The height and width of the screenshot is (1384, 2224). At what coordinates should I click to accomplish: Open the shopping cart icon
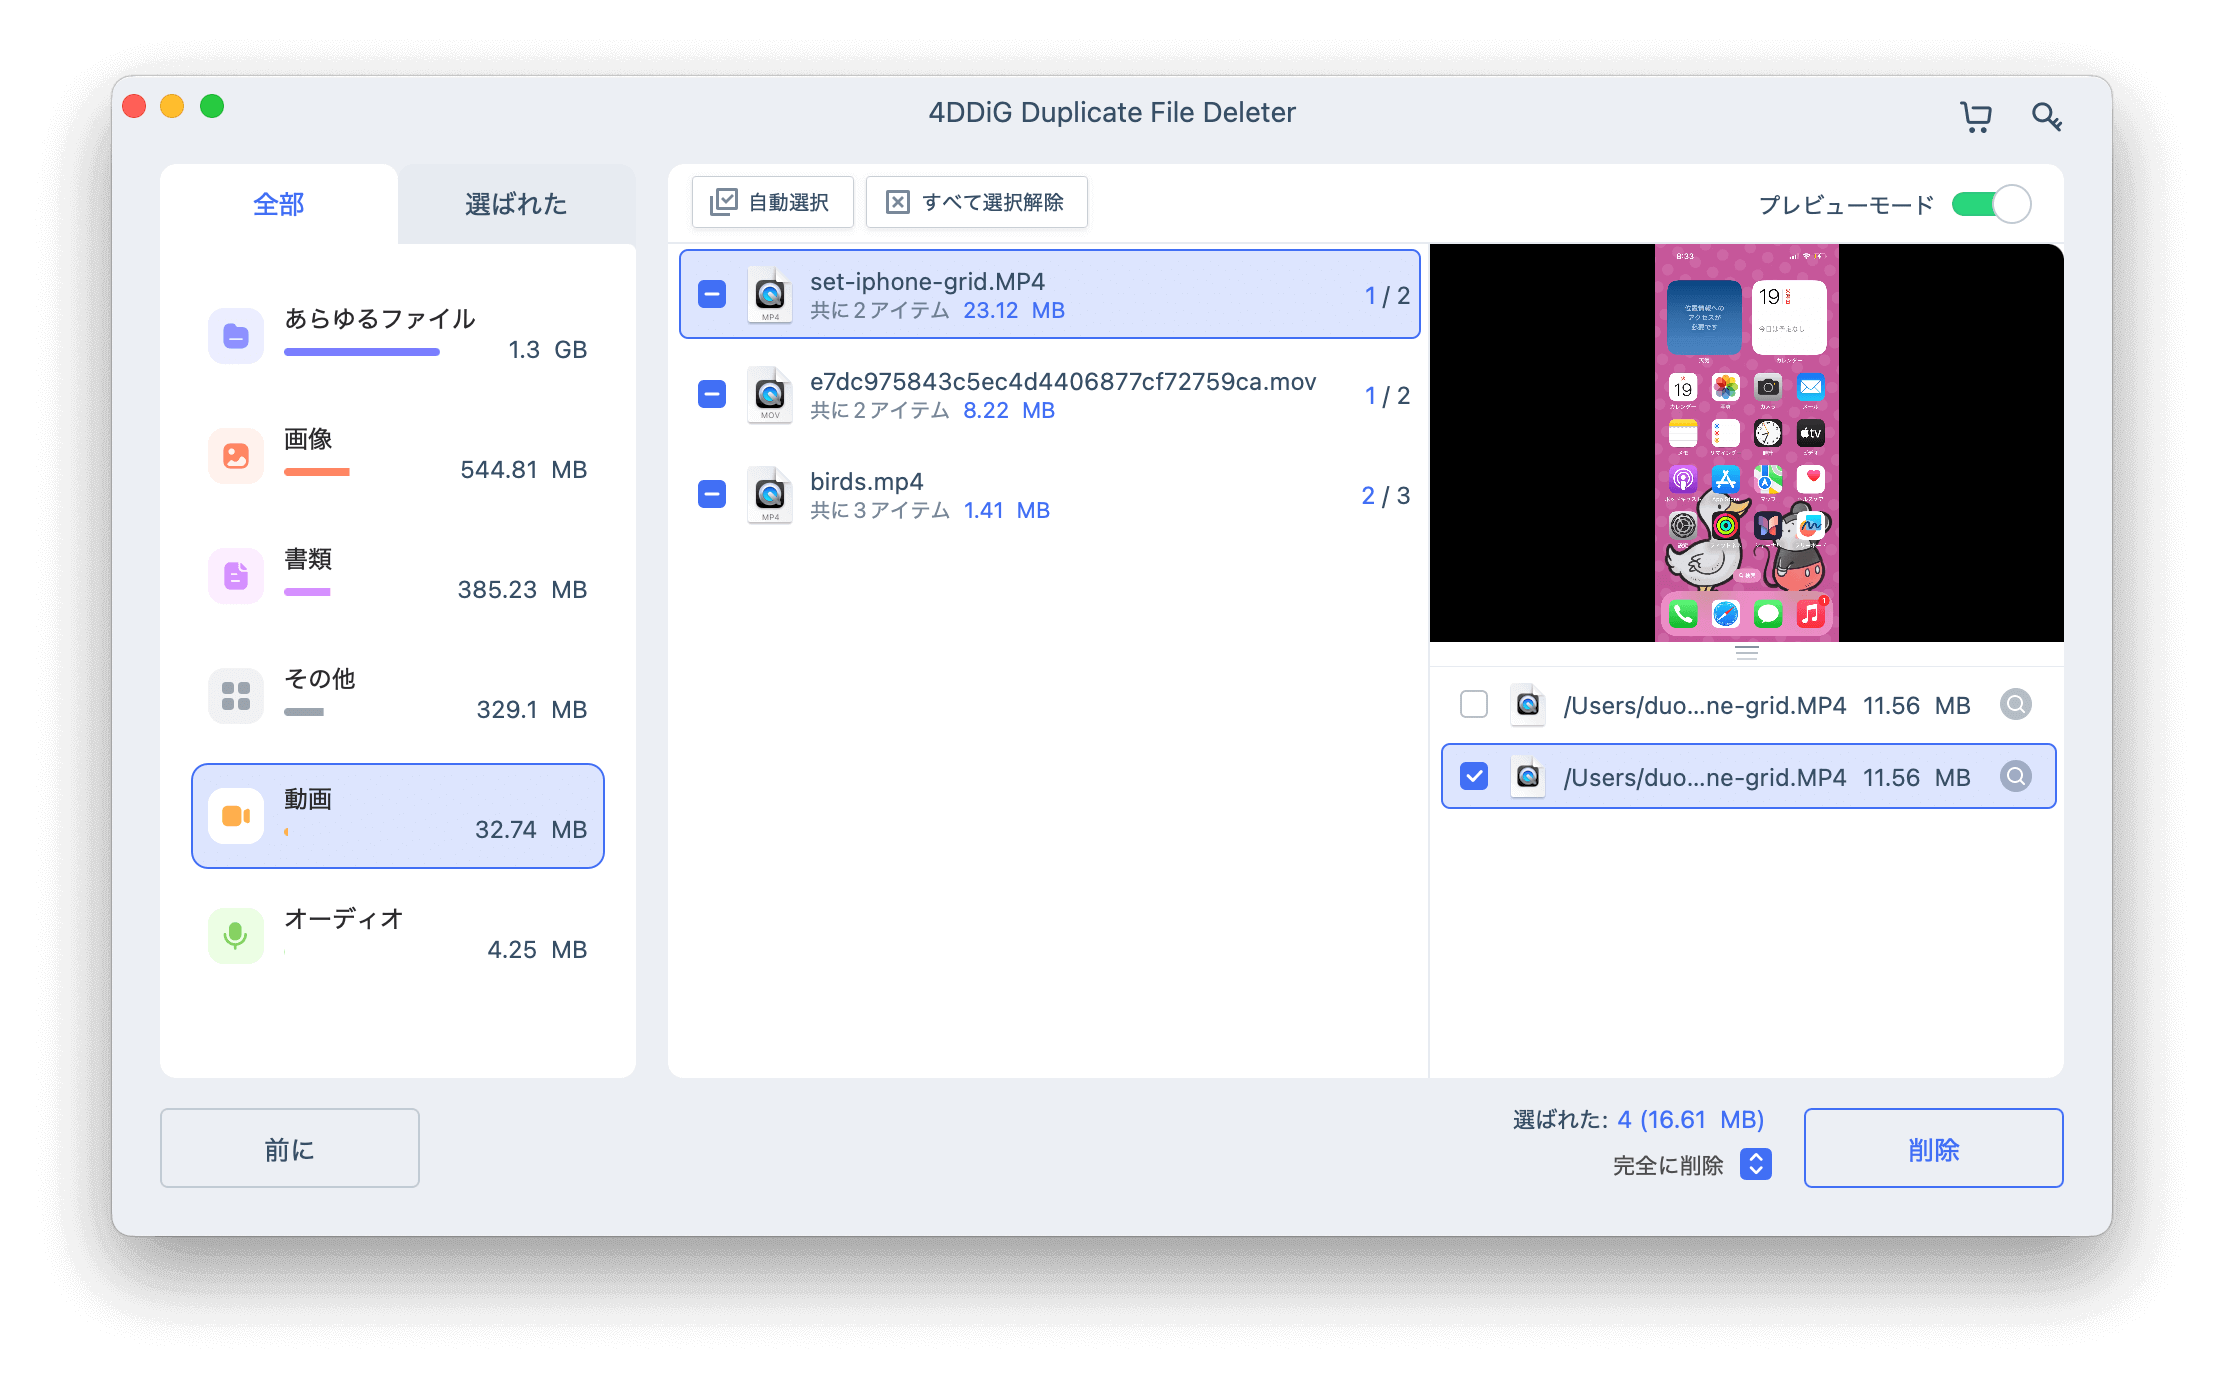point(1975,117)
